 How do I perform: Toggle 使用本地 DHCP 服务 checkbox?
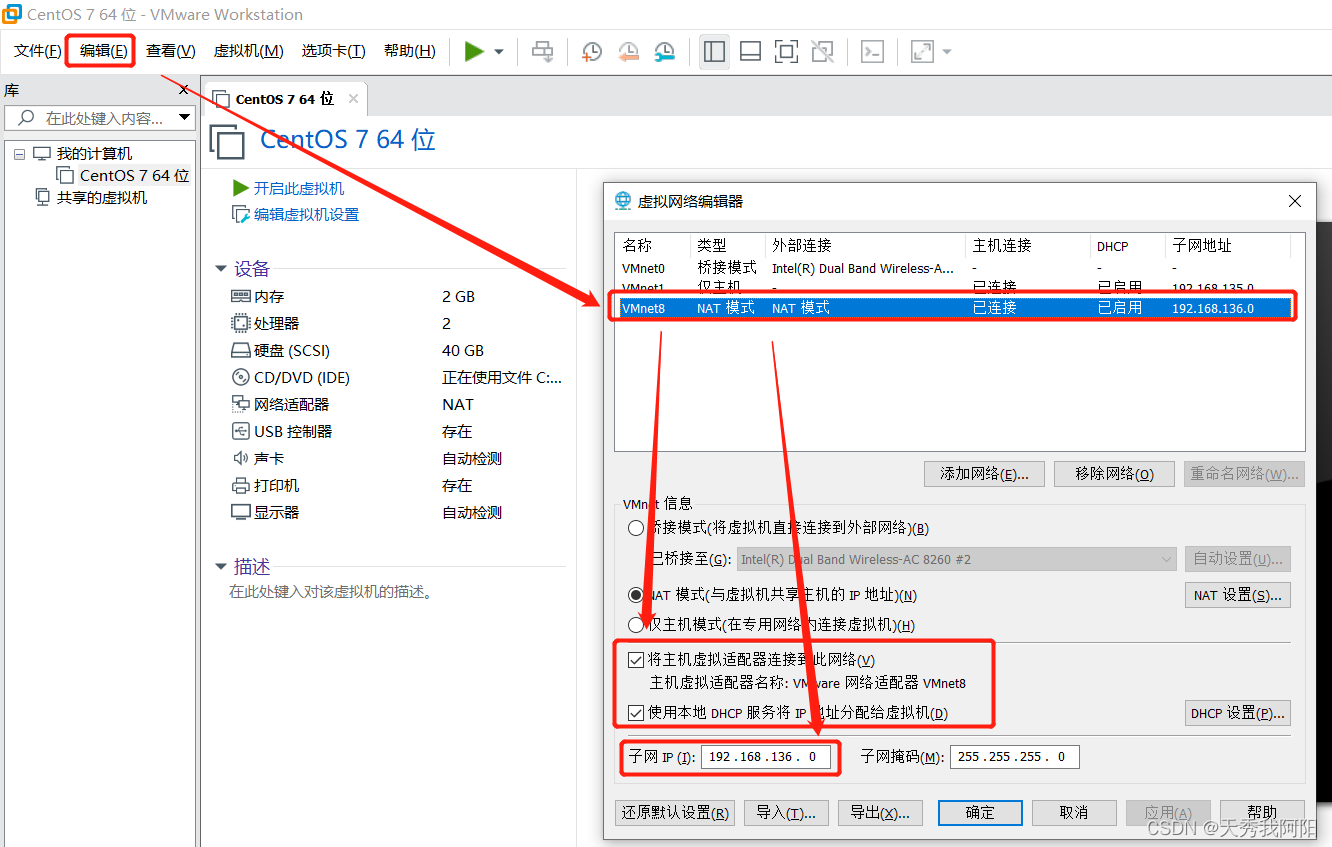pos(636,713)
